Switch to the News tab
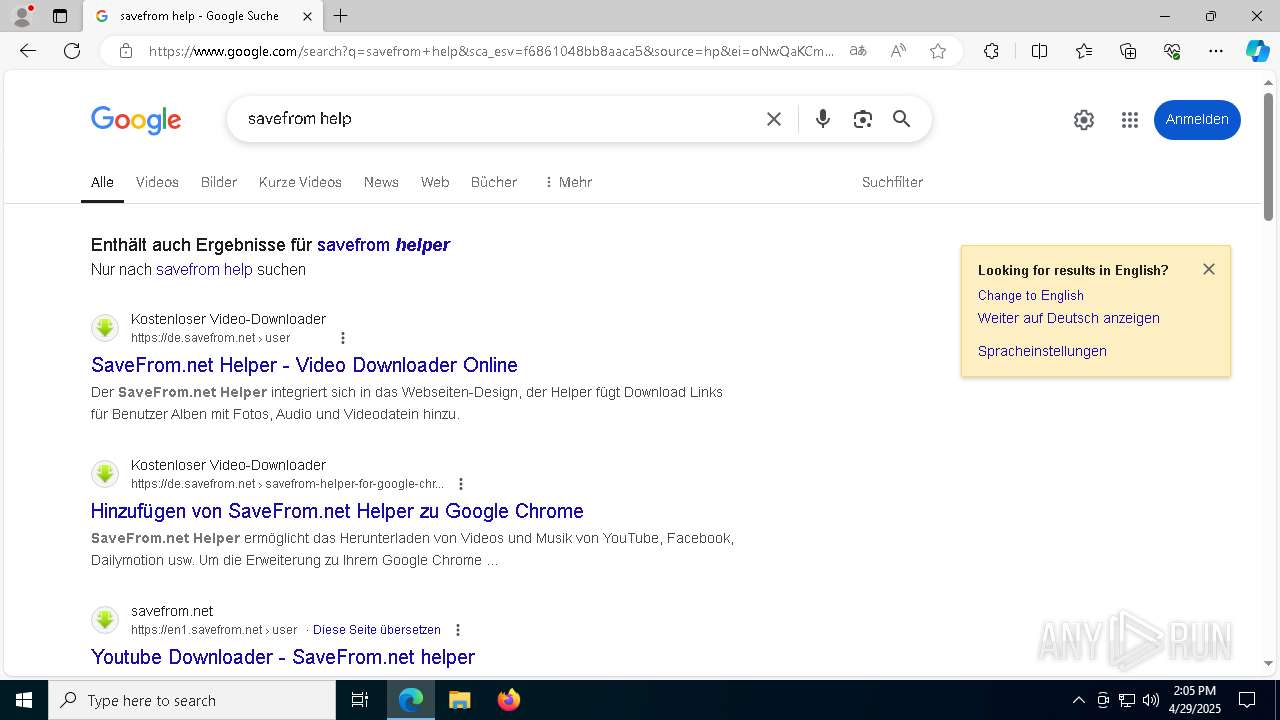The width and height of the screenshot is (1280, 720). coord(381,182)
